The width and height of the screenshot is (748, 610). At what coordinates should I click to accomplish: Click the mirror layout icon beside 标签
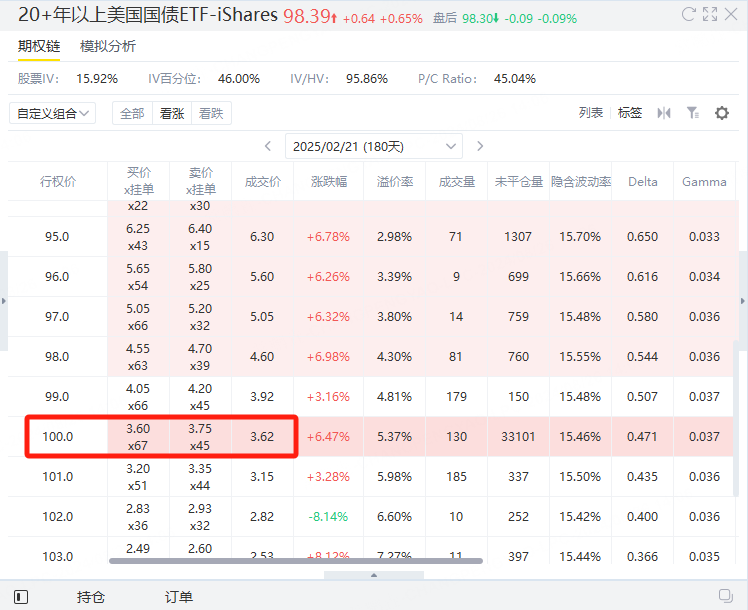click(664, 113)
